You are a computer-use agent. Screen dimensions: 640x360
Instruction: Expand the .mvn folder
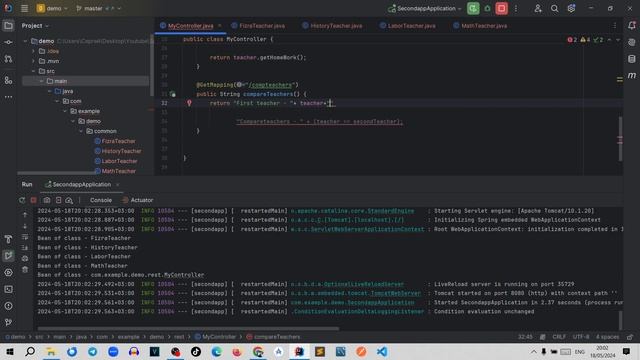tap(33, 61)
